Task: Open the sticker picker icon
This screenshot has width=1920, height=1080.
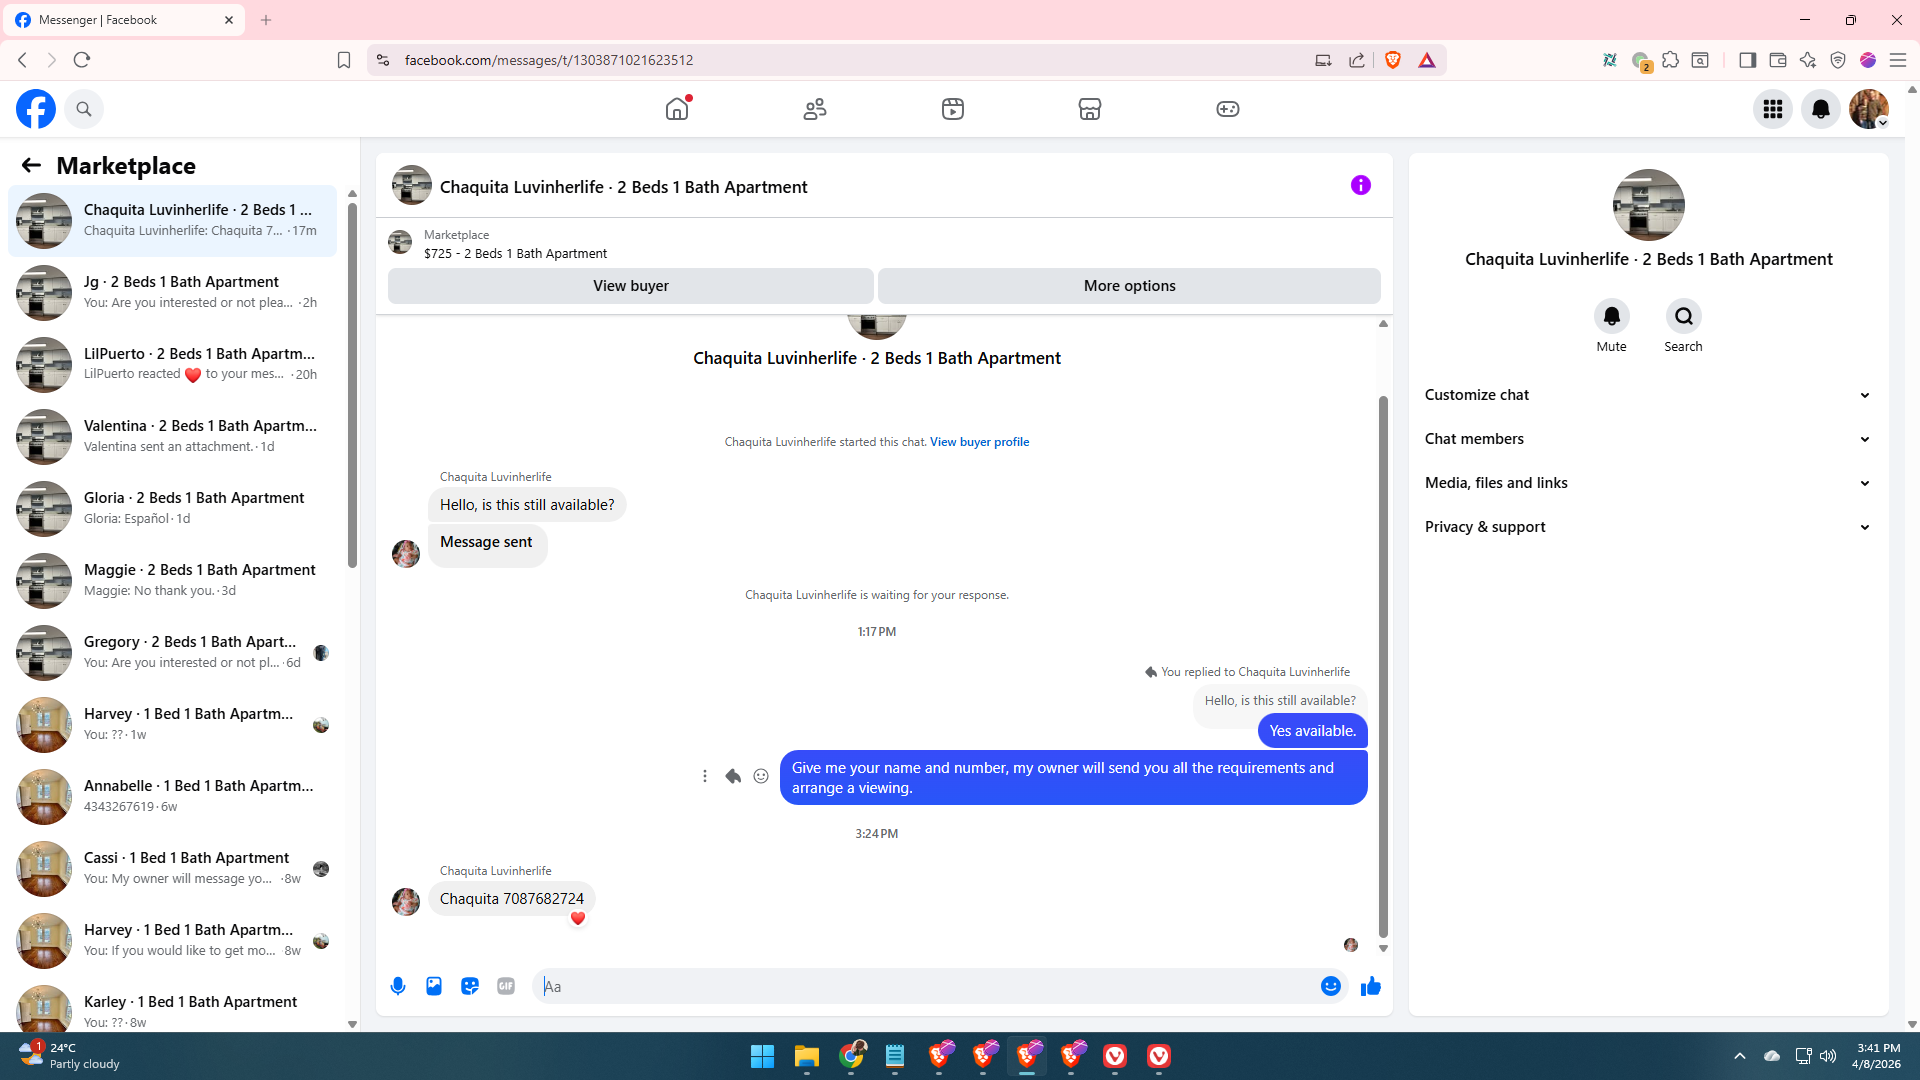Action: (x=470, y=986)
